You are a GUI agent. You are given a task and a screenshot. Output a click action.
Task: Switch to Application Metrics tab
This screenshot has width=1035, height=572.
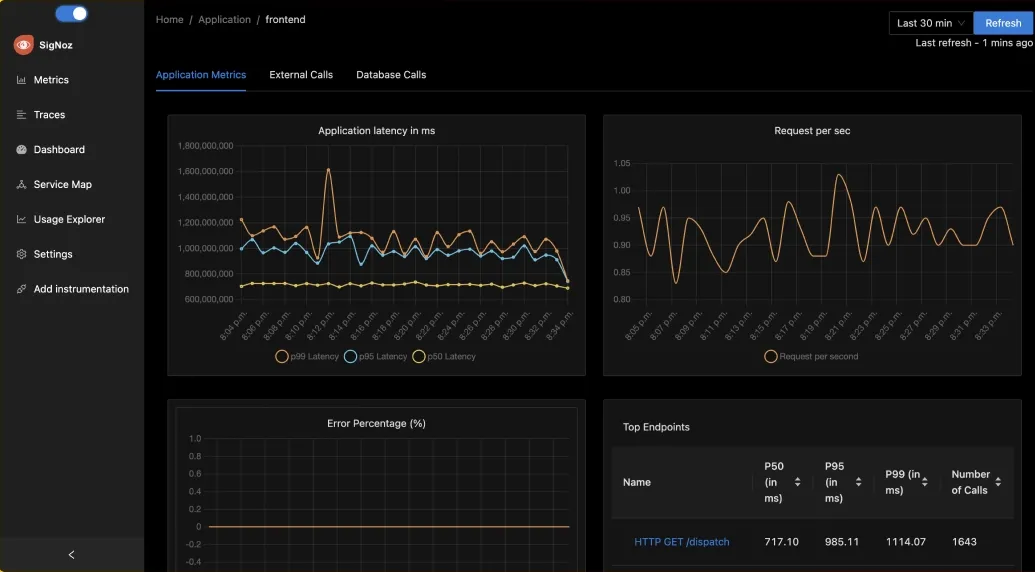[201, 75]
